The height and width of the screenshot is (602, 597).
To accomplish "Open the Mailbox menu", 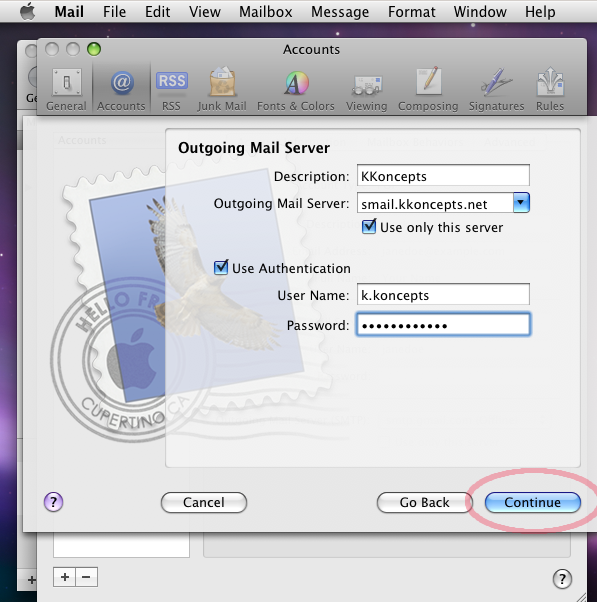I will tap(266, 12).
